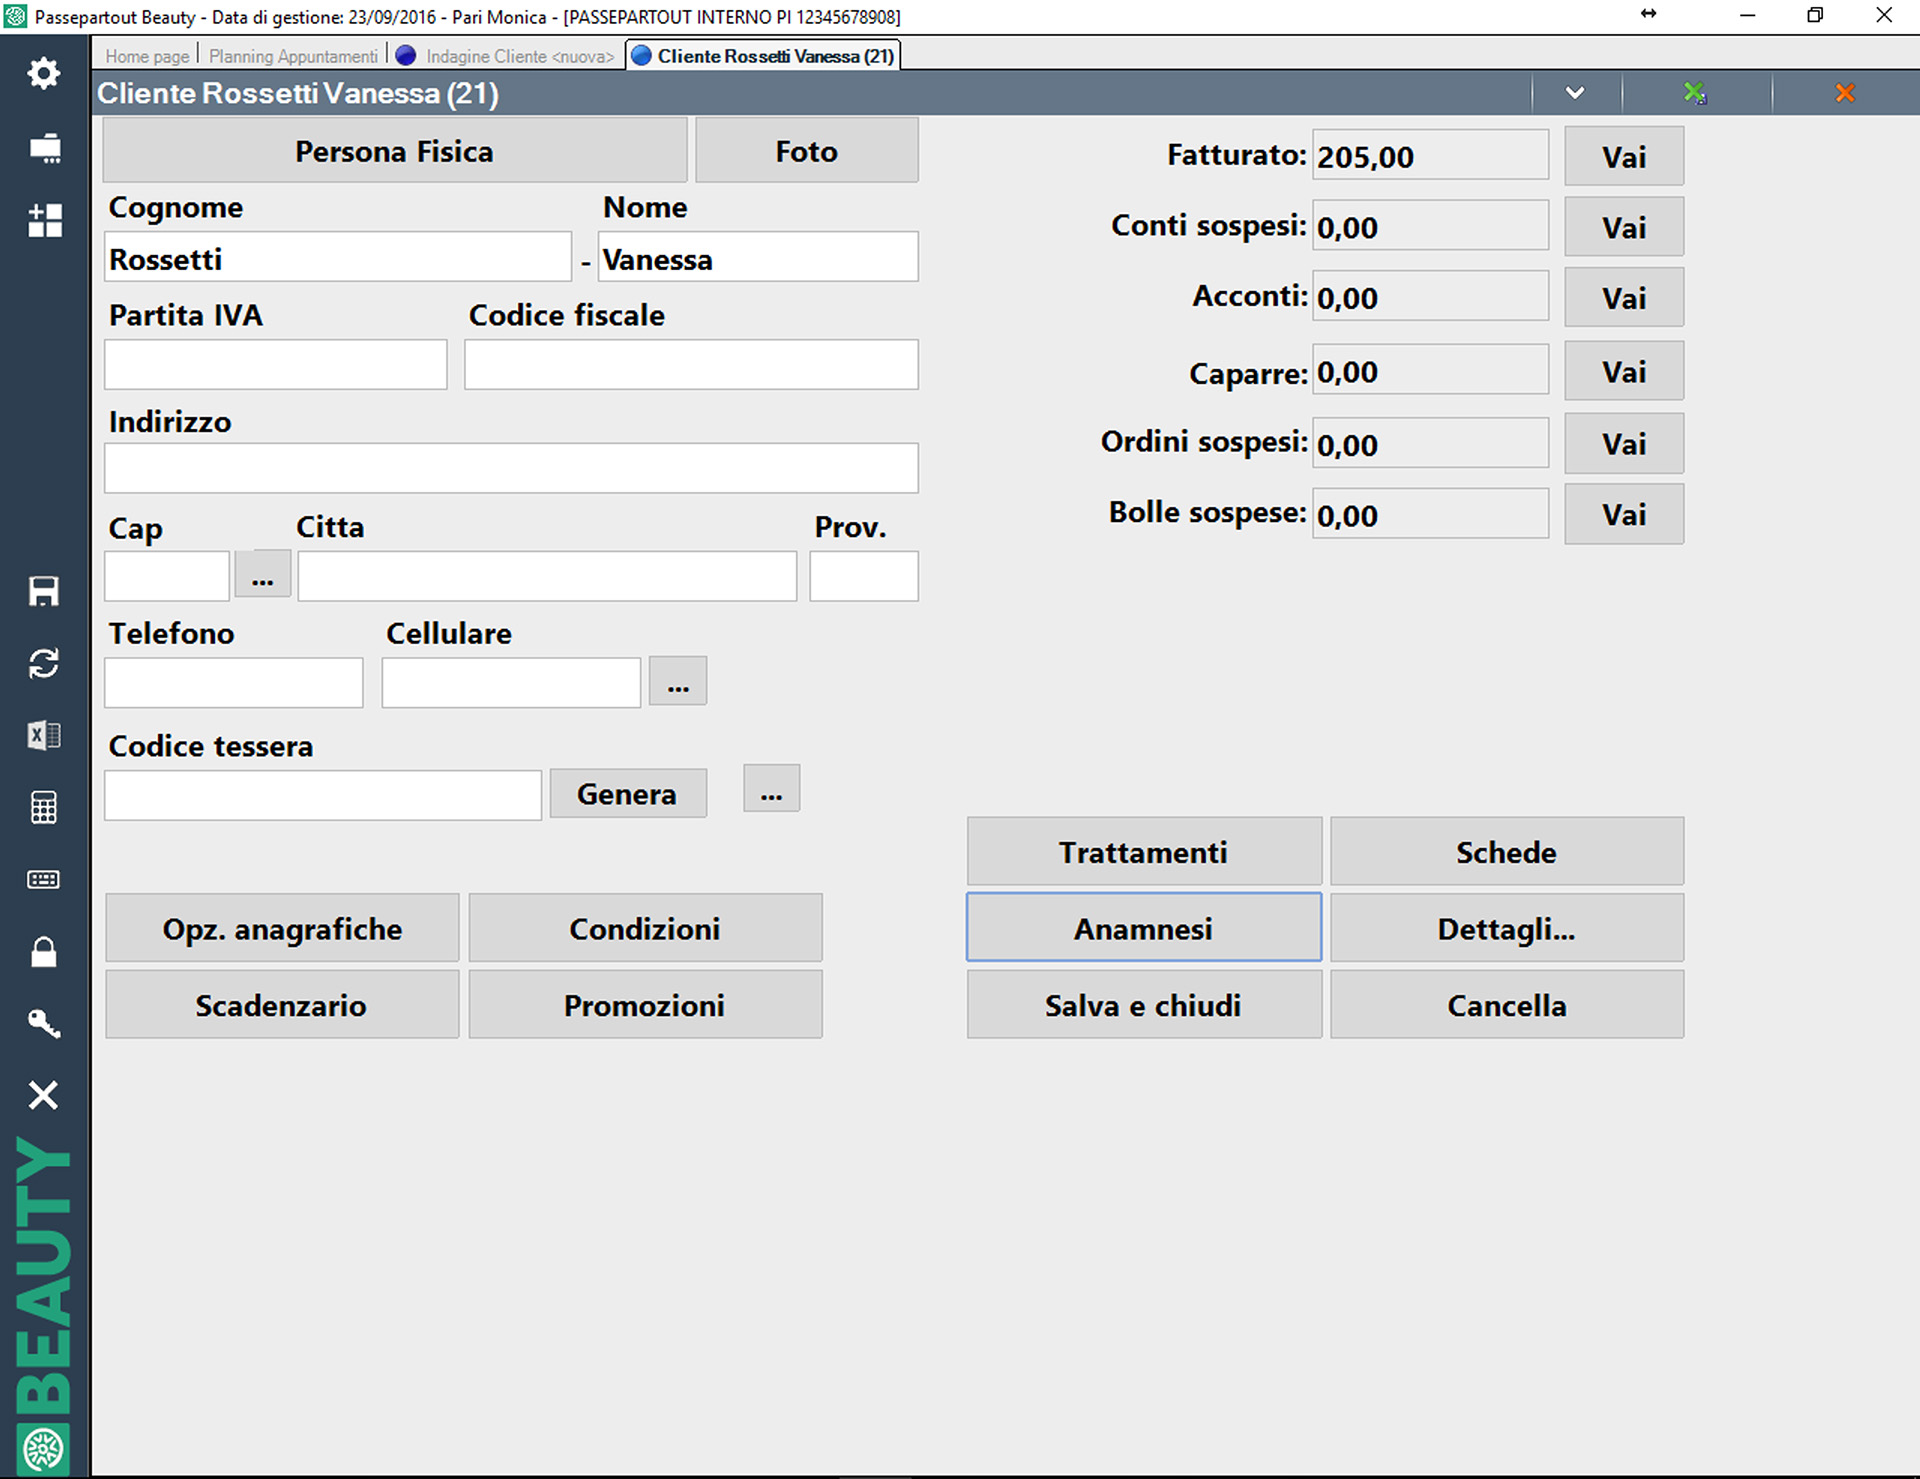Switch to Planning Appuntamenti tab
Image resolution: width=1920 pixels, height=1479 pixels.
(293, 57)
